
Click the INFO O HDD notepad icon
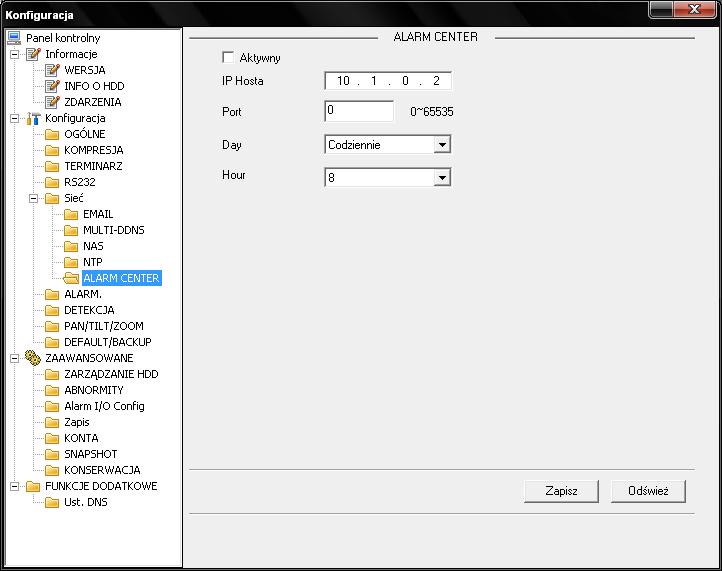53,86
